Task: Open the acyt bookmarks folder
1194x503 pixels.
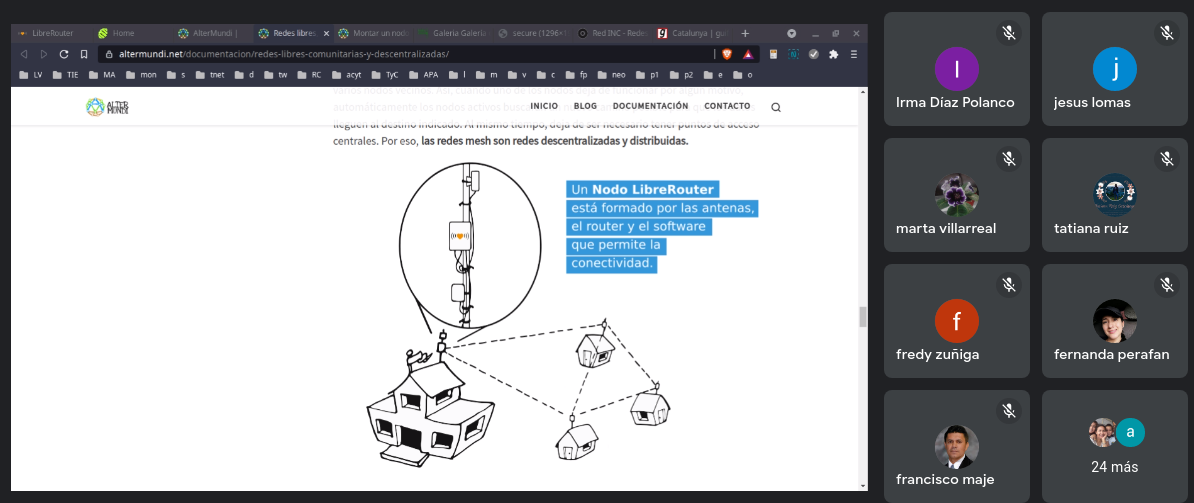Action: 347,75
